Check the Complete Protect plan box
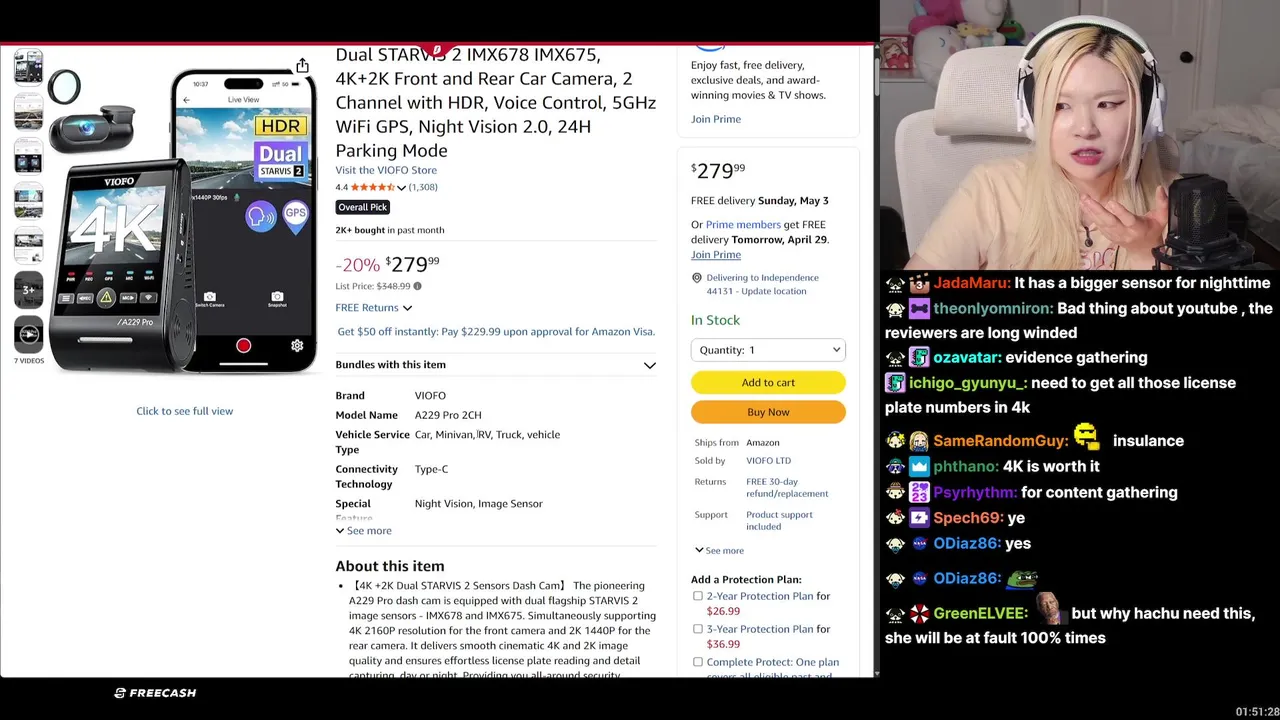The width and height of the screenshot is (1280, 720). 698,662
